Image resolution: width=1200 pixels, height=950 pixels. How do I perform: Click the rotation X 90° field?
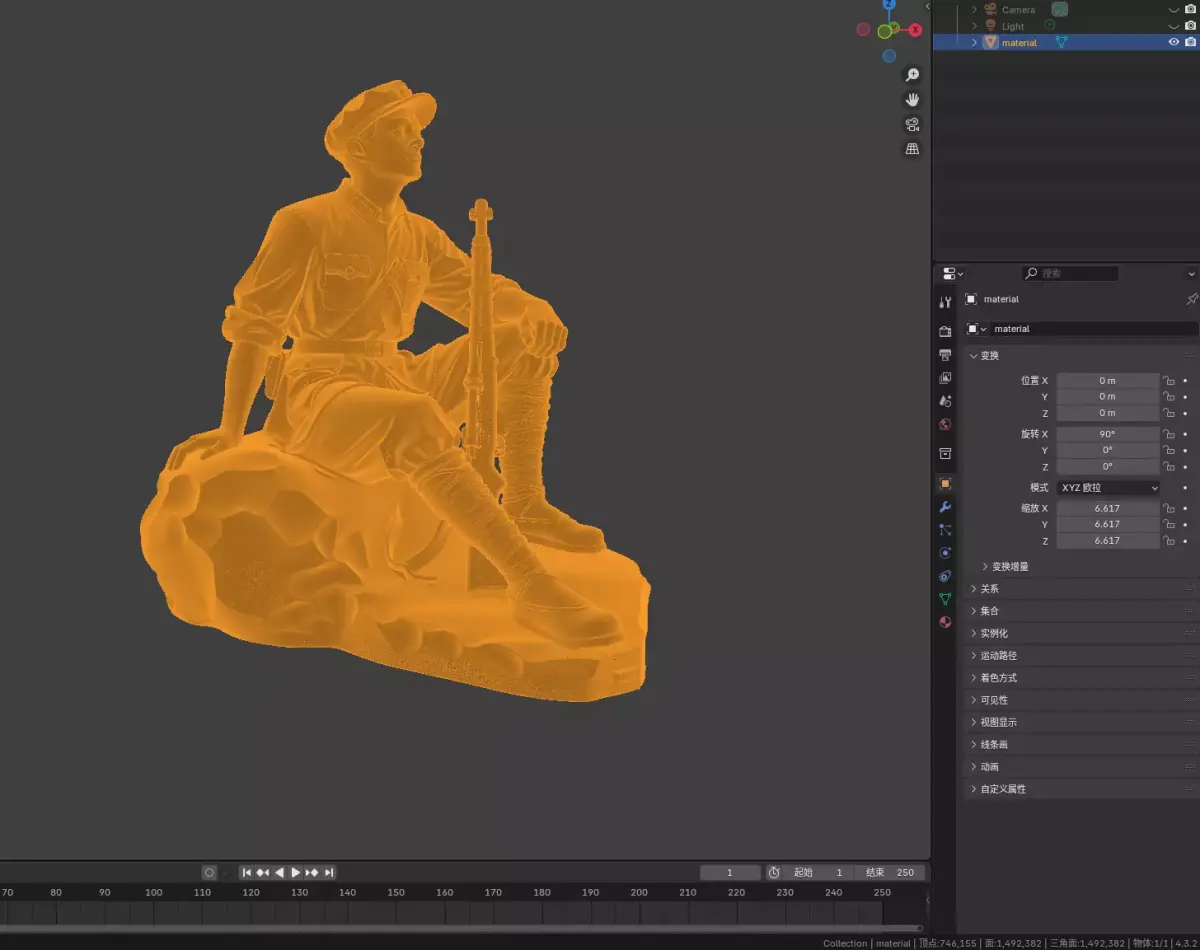pyautogui.click(x=1108, y=434)
